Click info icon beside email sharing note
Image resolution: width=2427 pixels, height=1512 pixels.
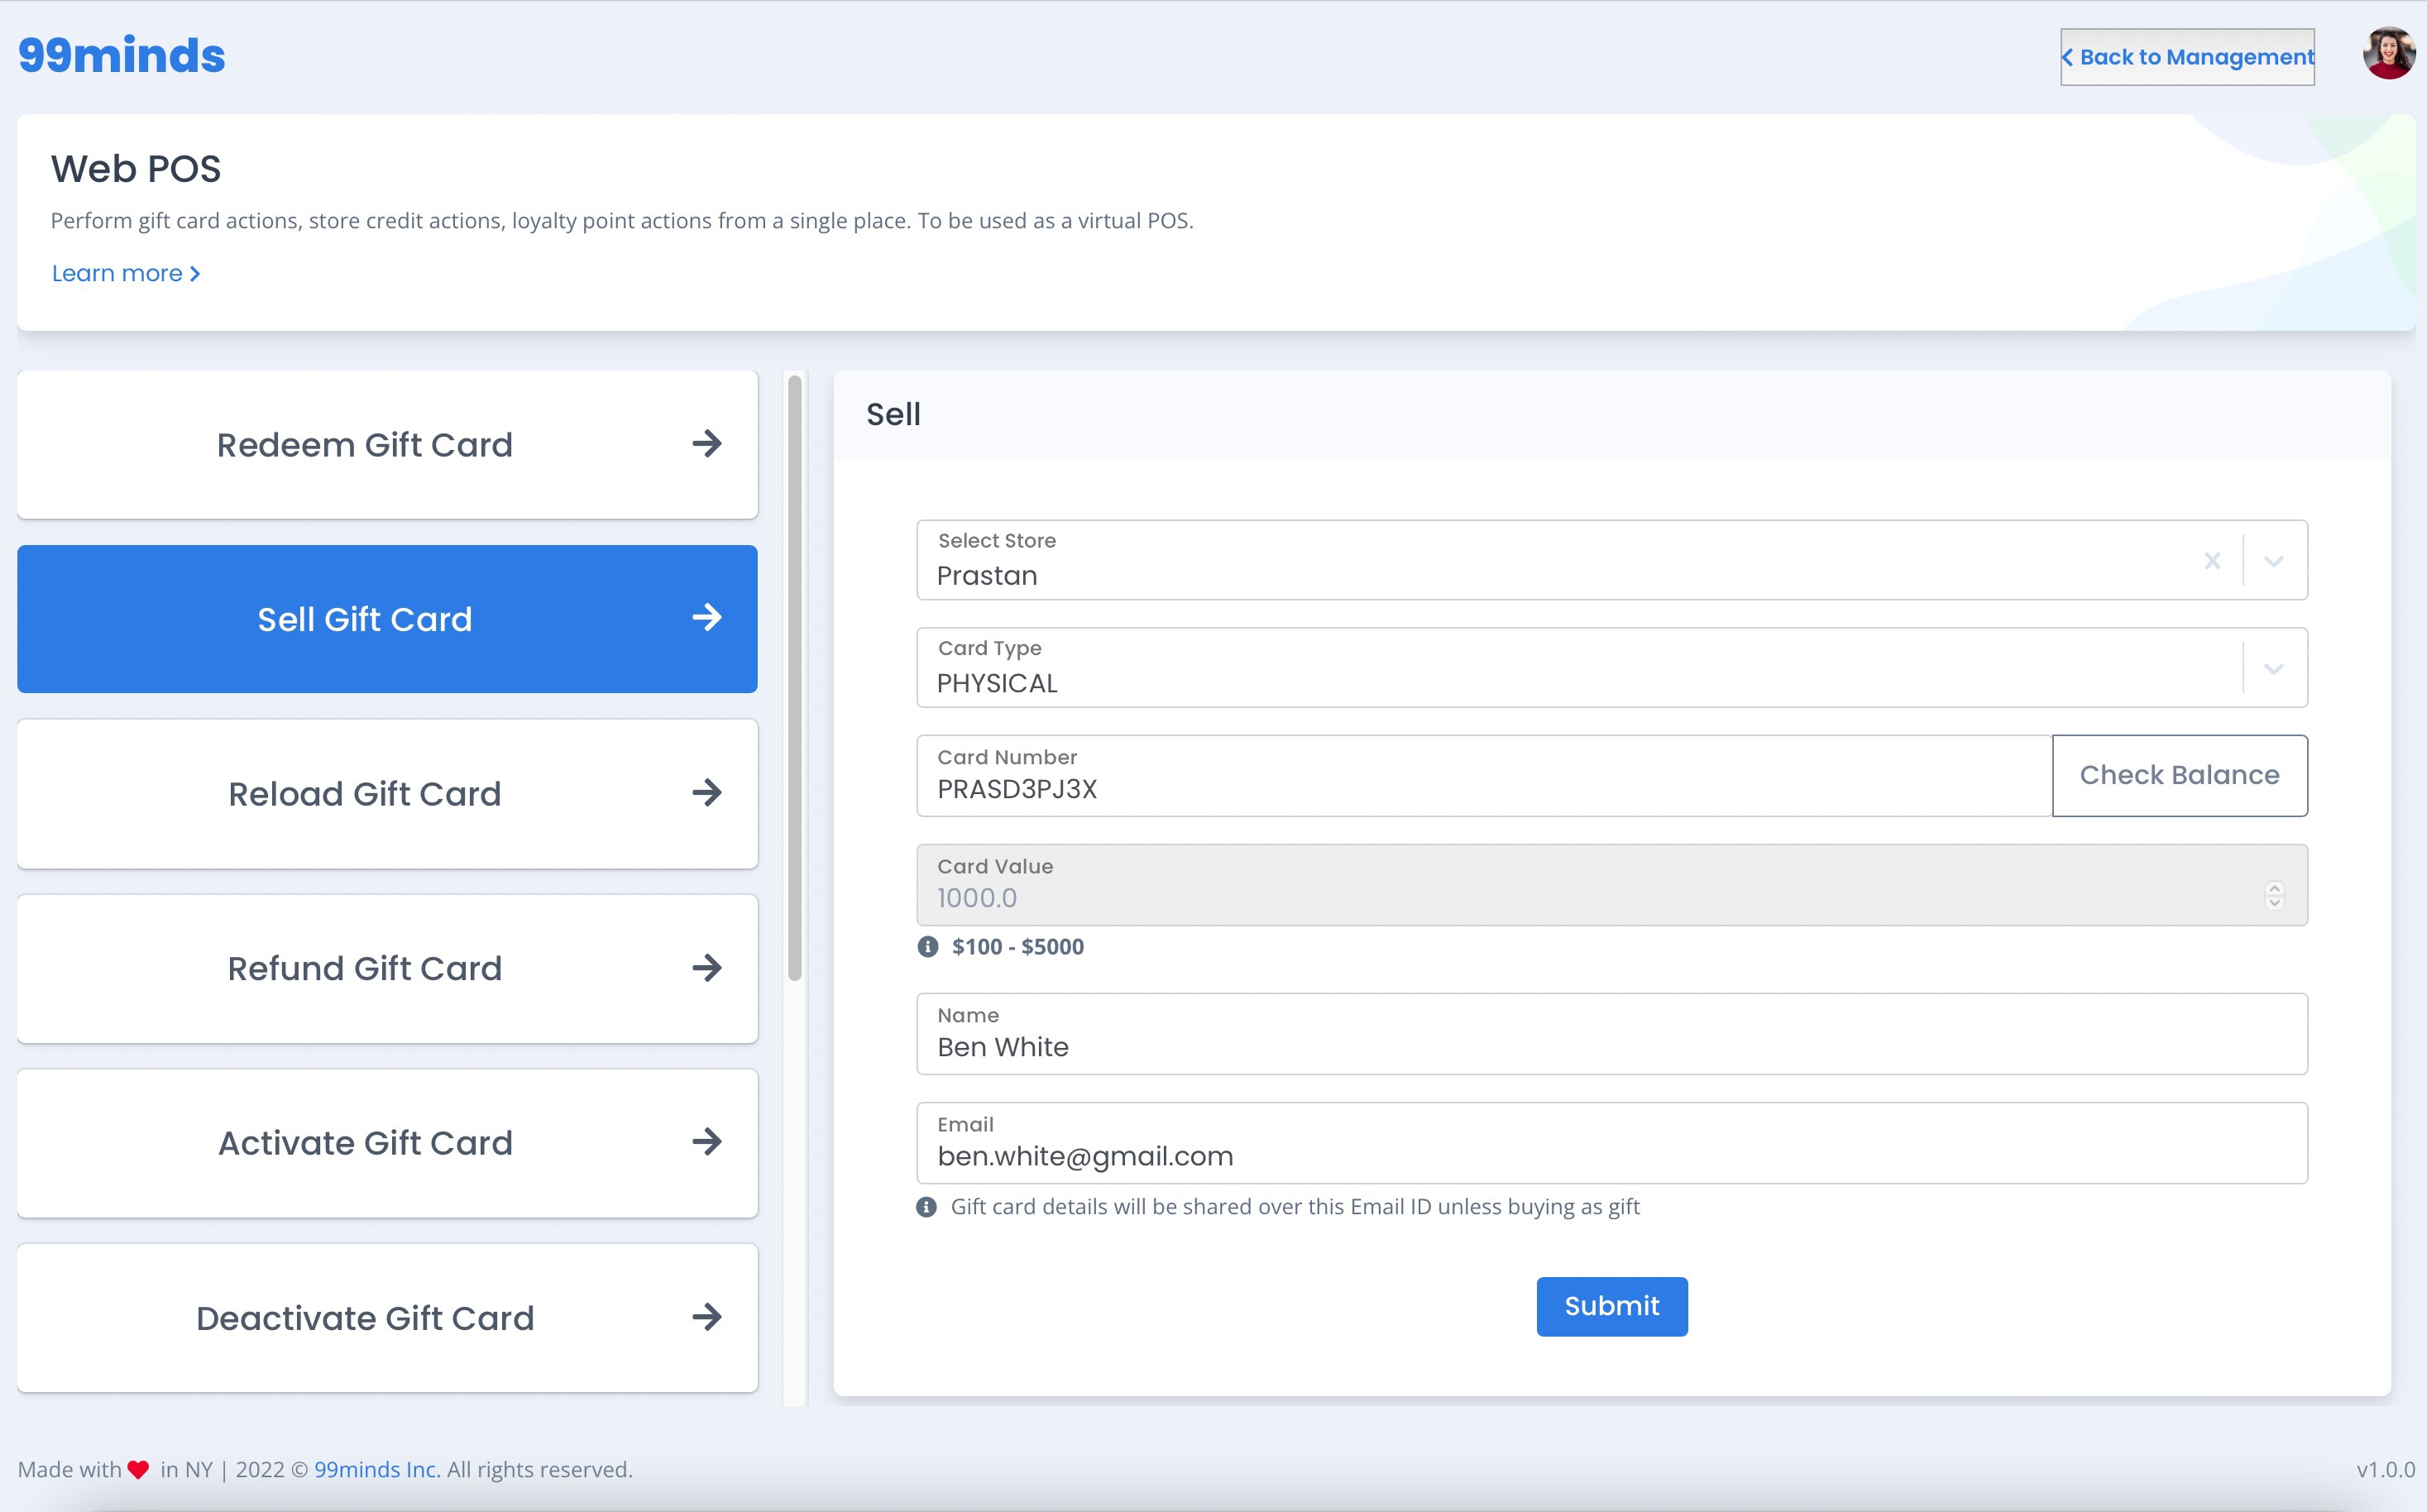click(x=927, y=1207)
